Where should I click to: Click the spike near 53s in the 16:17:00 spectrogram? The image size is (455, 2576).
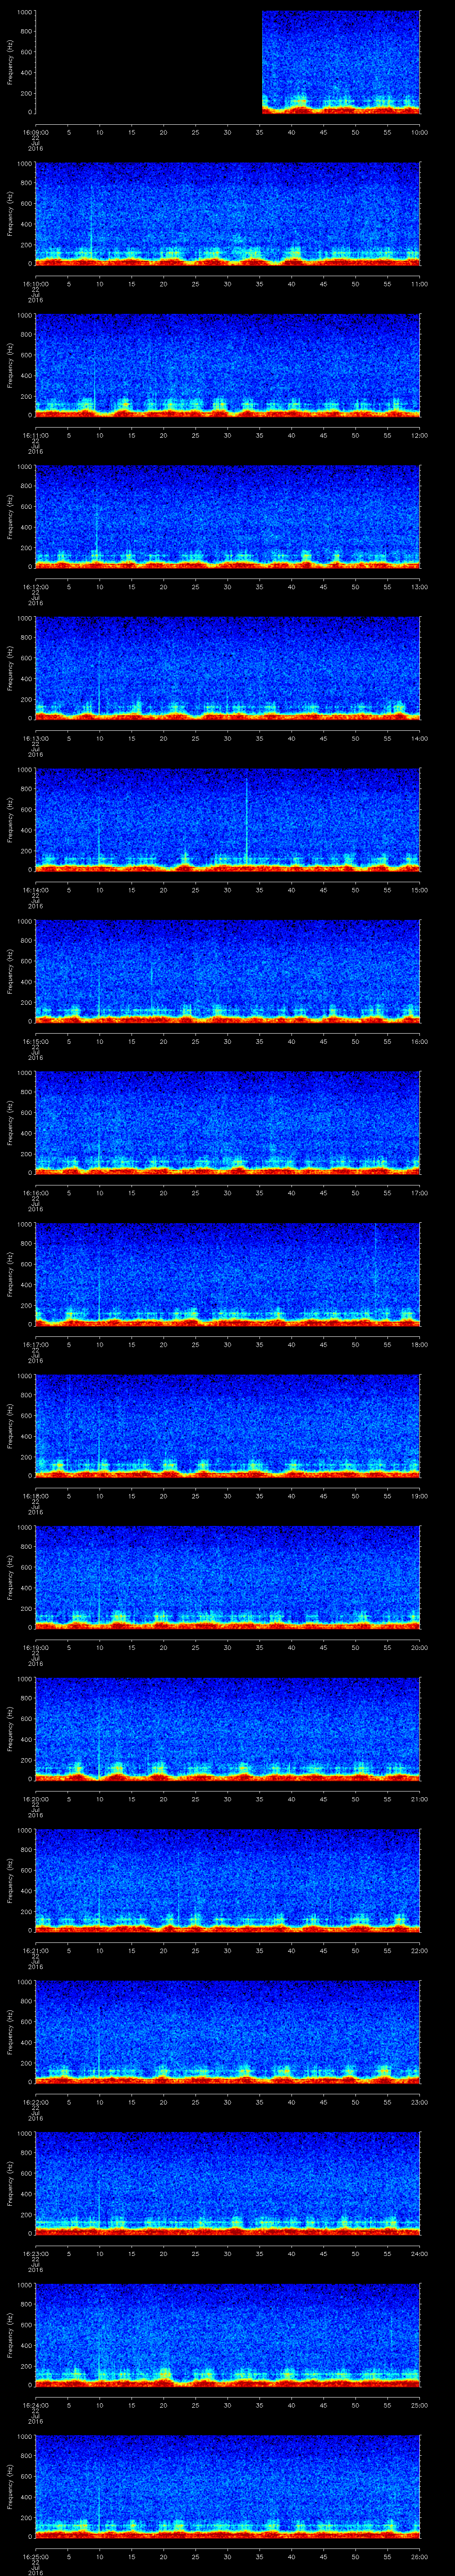tap(375, 1270)
